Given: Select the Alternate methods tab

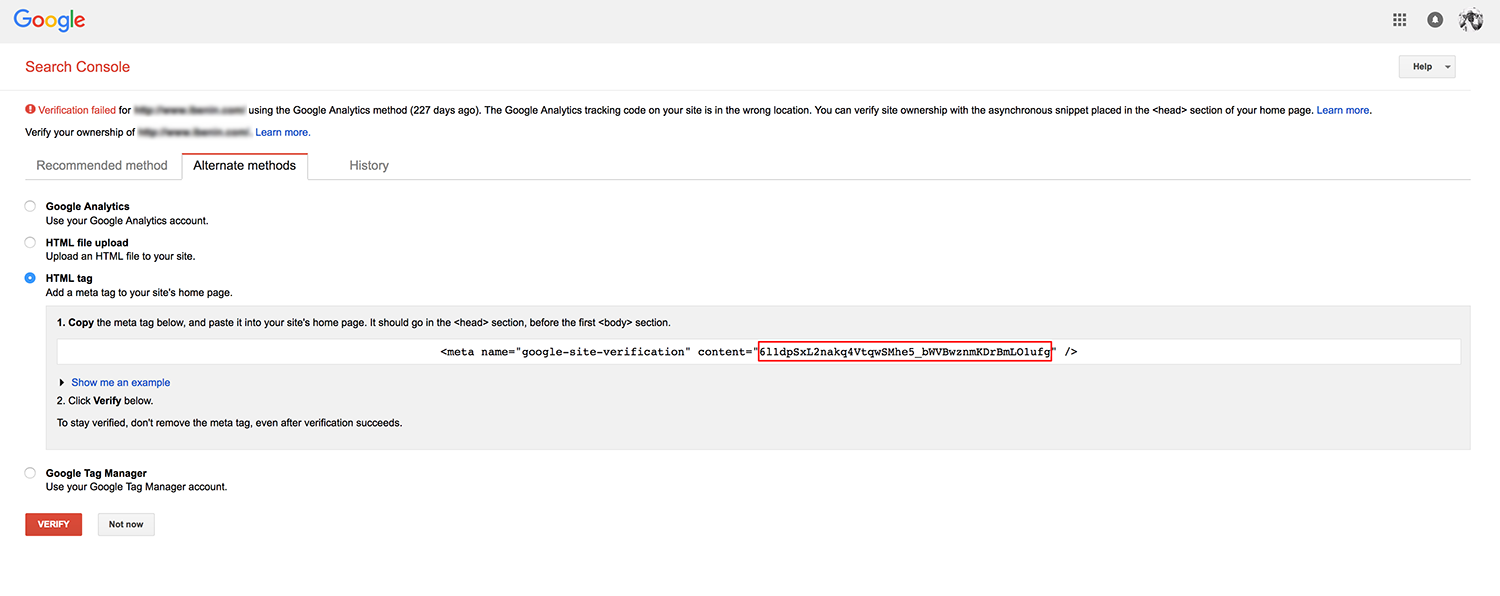Looking at the screenshot, I should [245, 165].
